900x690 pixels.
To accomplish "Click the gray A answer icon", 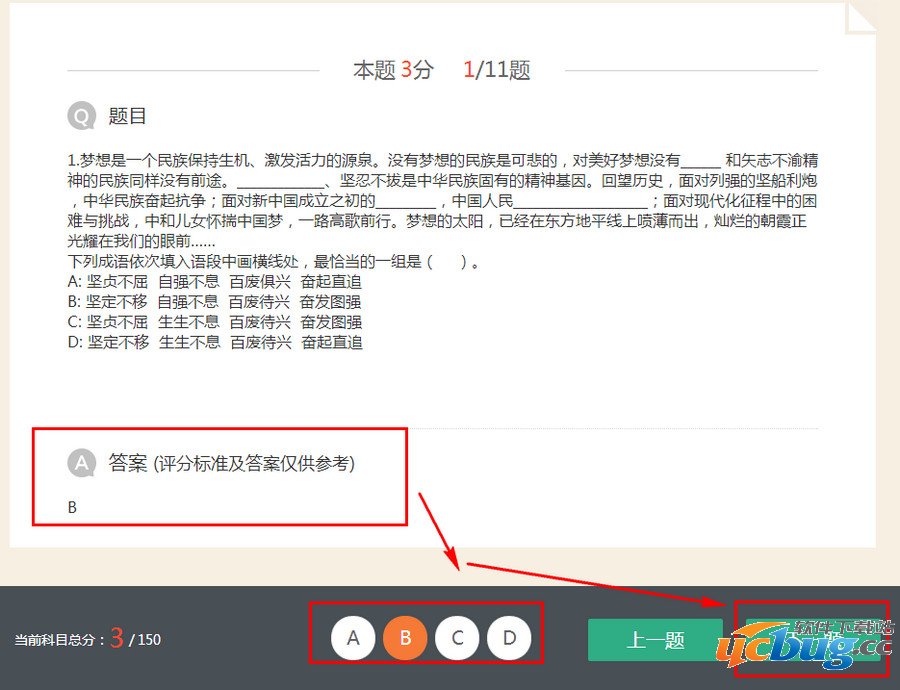I will click(x=81, y=463).
